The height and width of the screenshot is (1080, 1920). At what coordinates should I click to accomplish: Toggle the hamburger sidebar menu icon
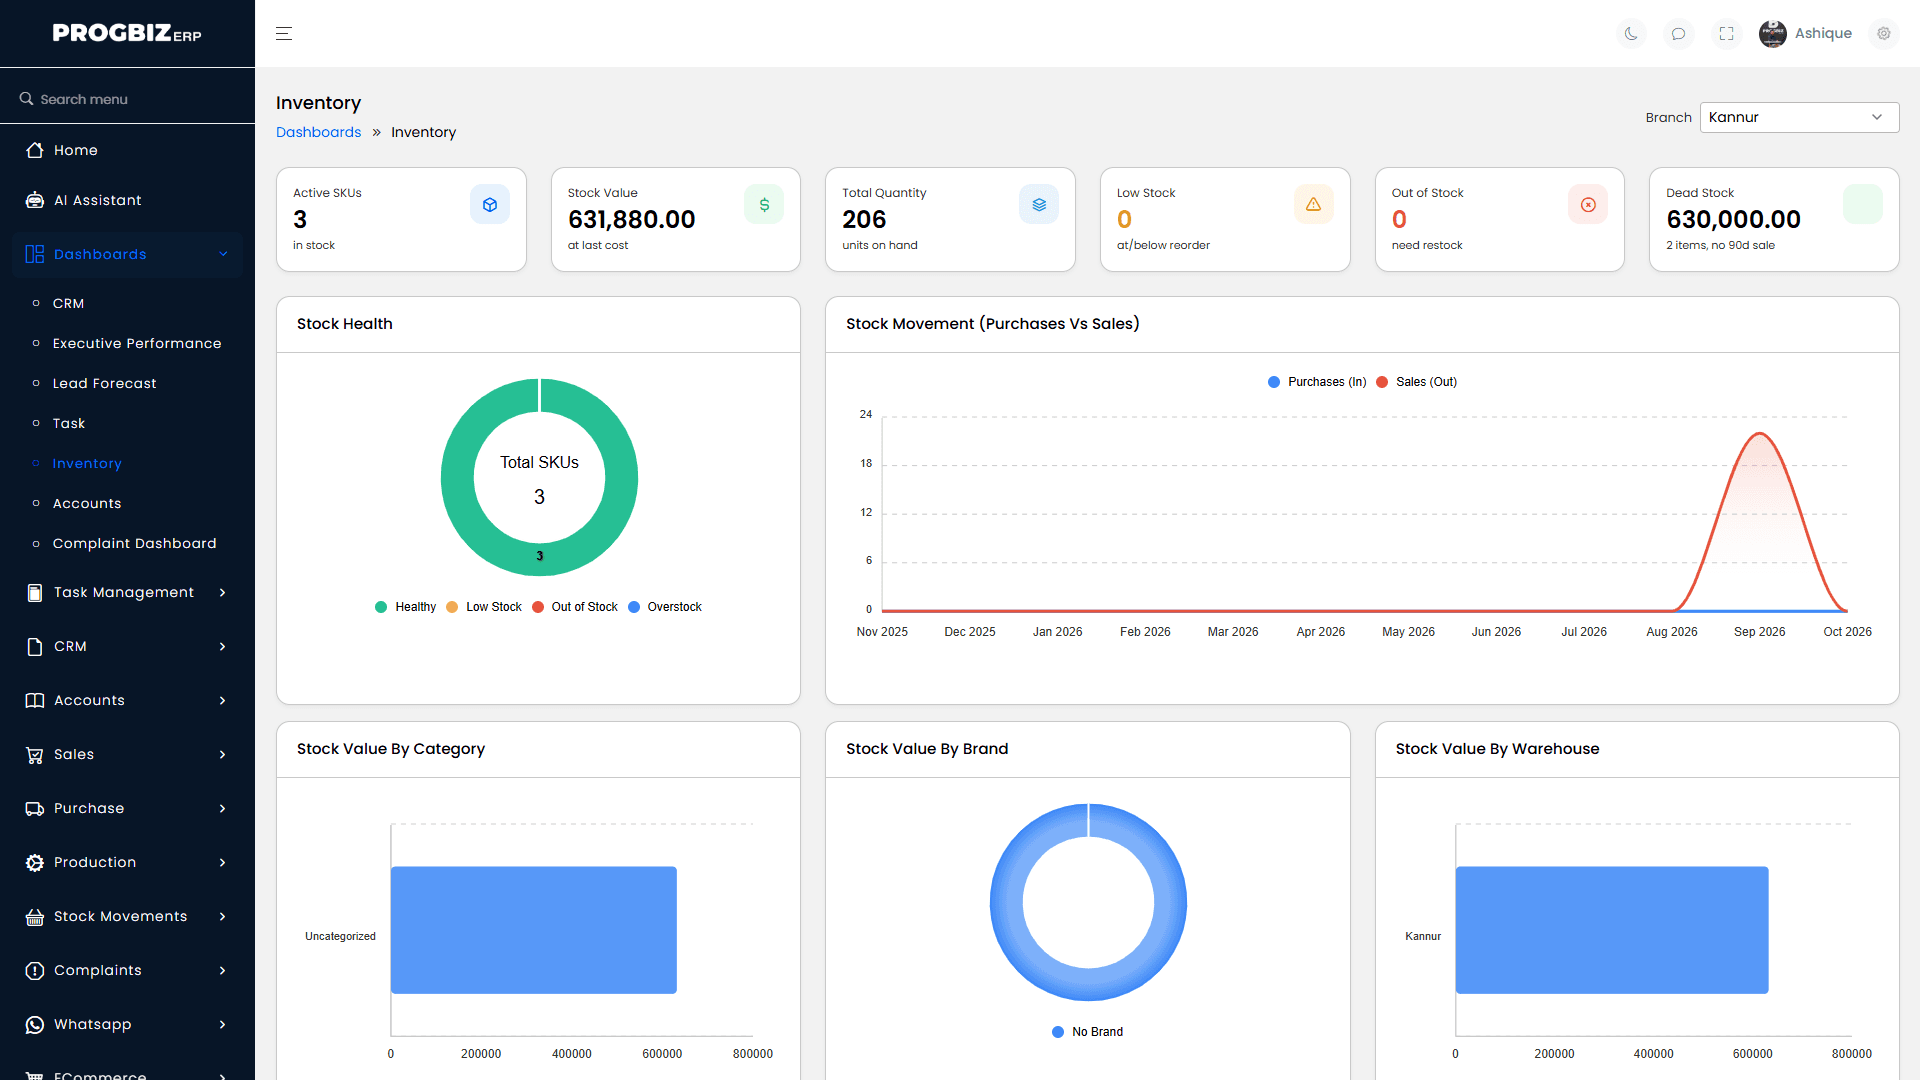(x=284, y=34)
